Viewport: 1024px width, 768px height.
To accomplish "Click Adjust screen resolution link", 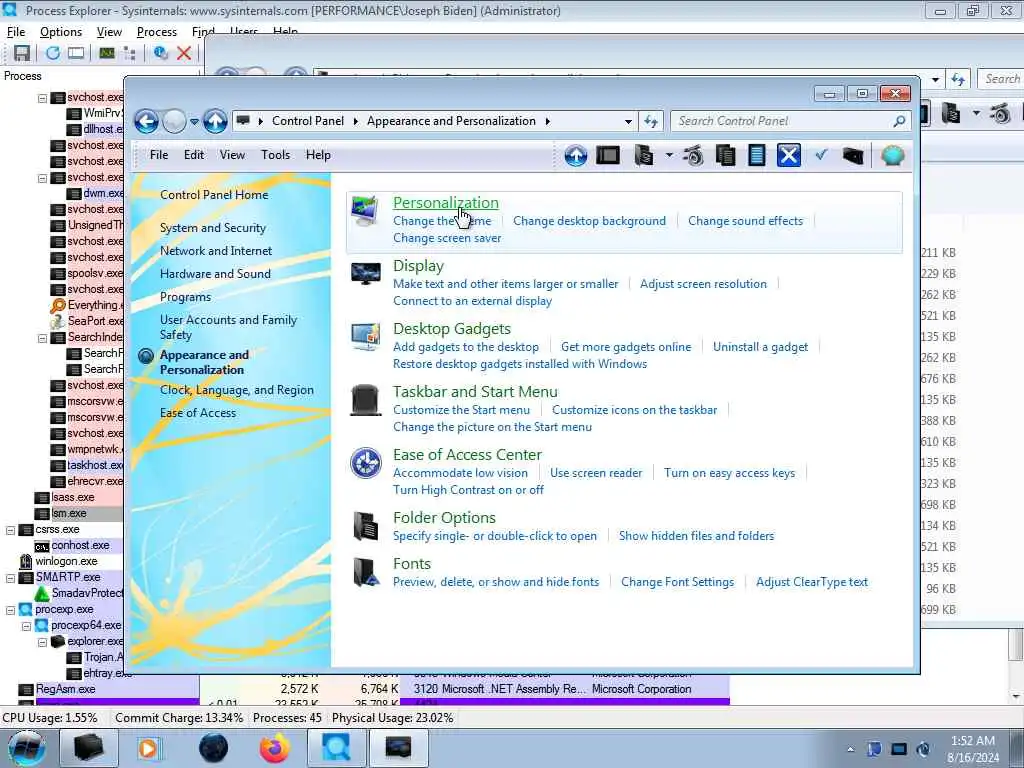I will pos(703,284).
